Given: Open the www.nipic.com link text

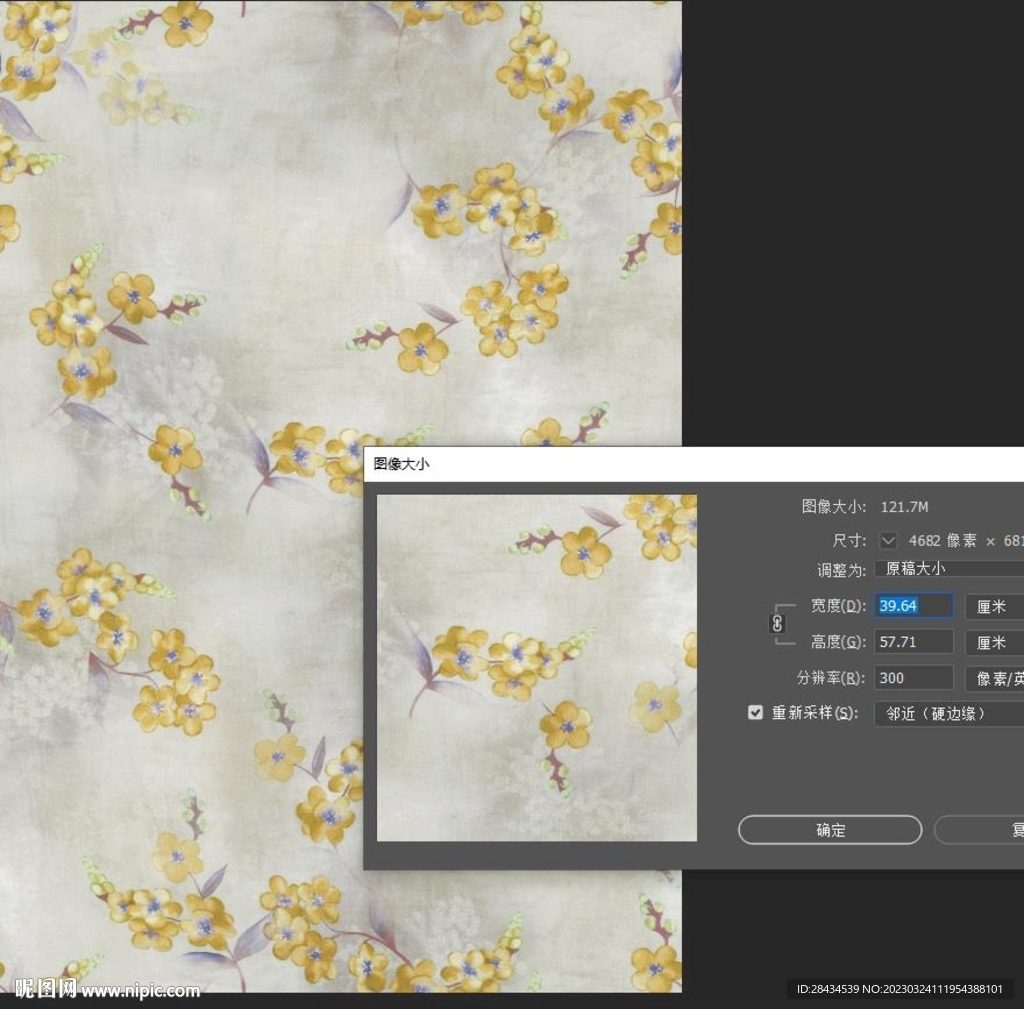Looking at the screenshot, I should pyautogui.click(x=141, y=991).
